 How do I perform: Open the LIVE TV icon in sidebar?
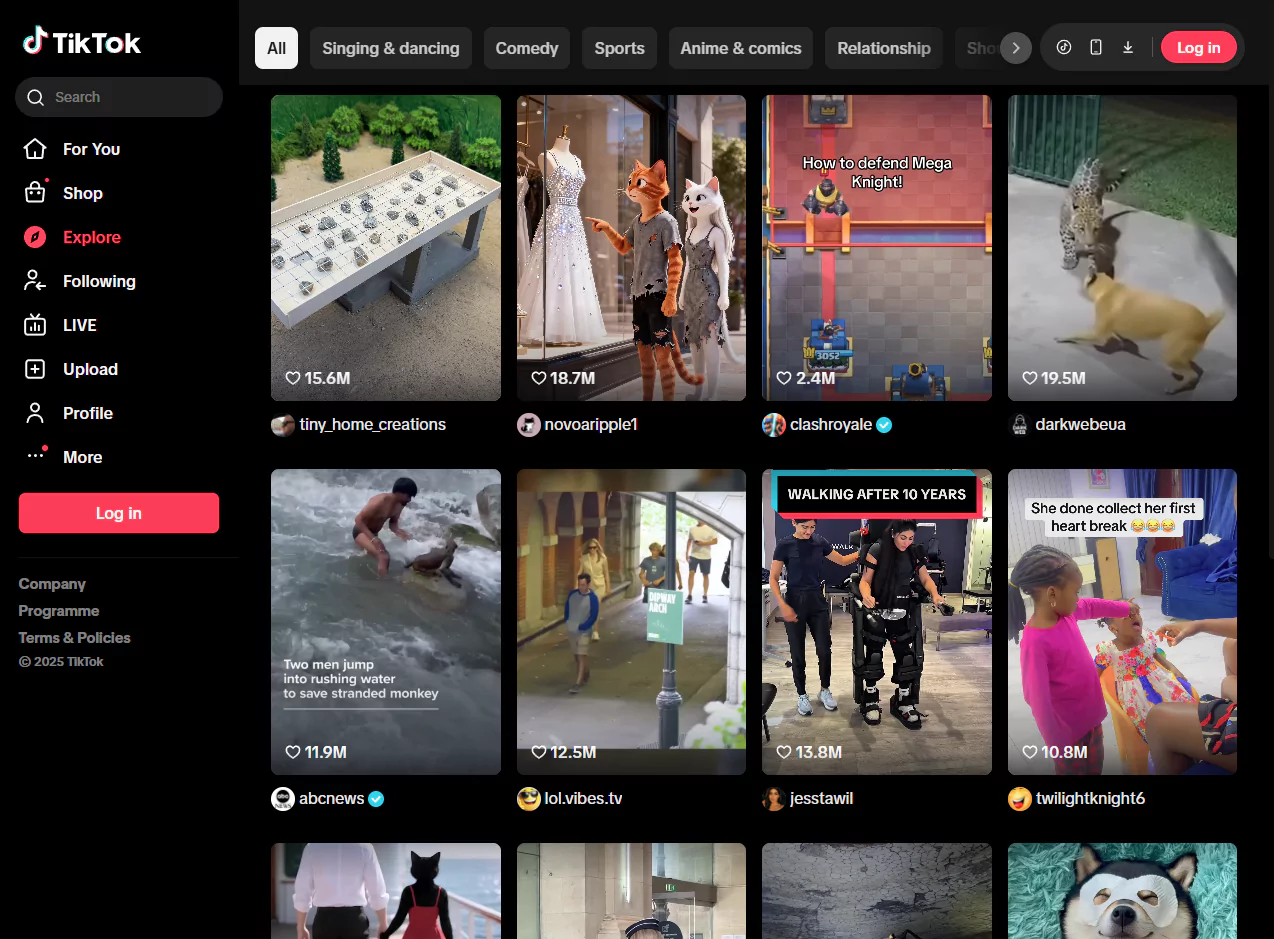pos(35,325)
